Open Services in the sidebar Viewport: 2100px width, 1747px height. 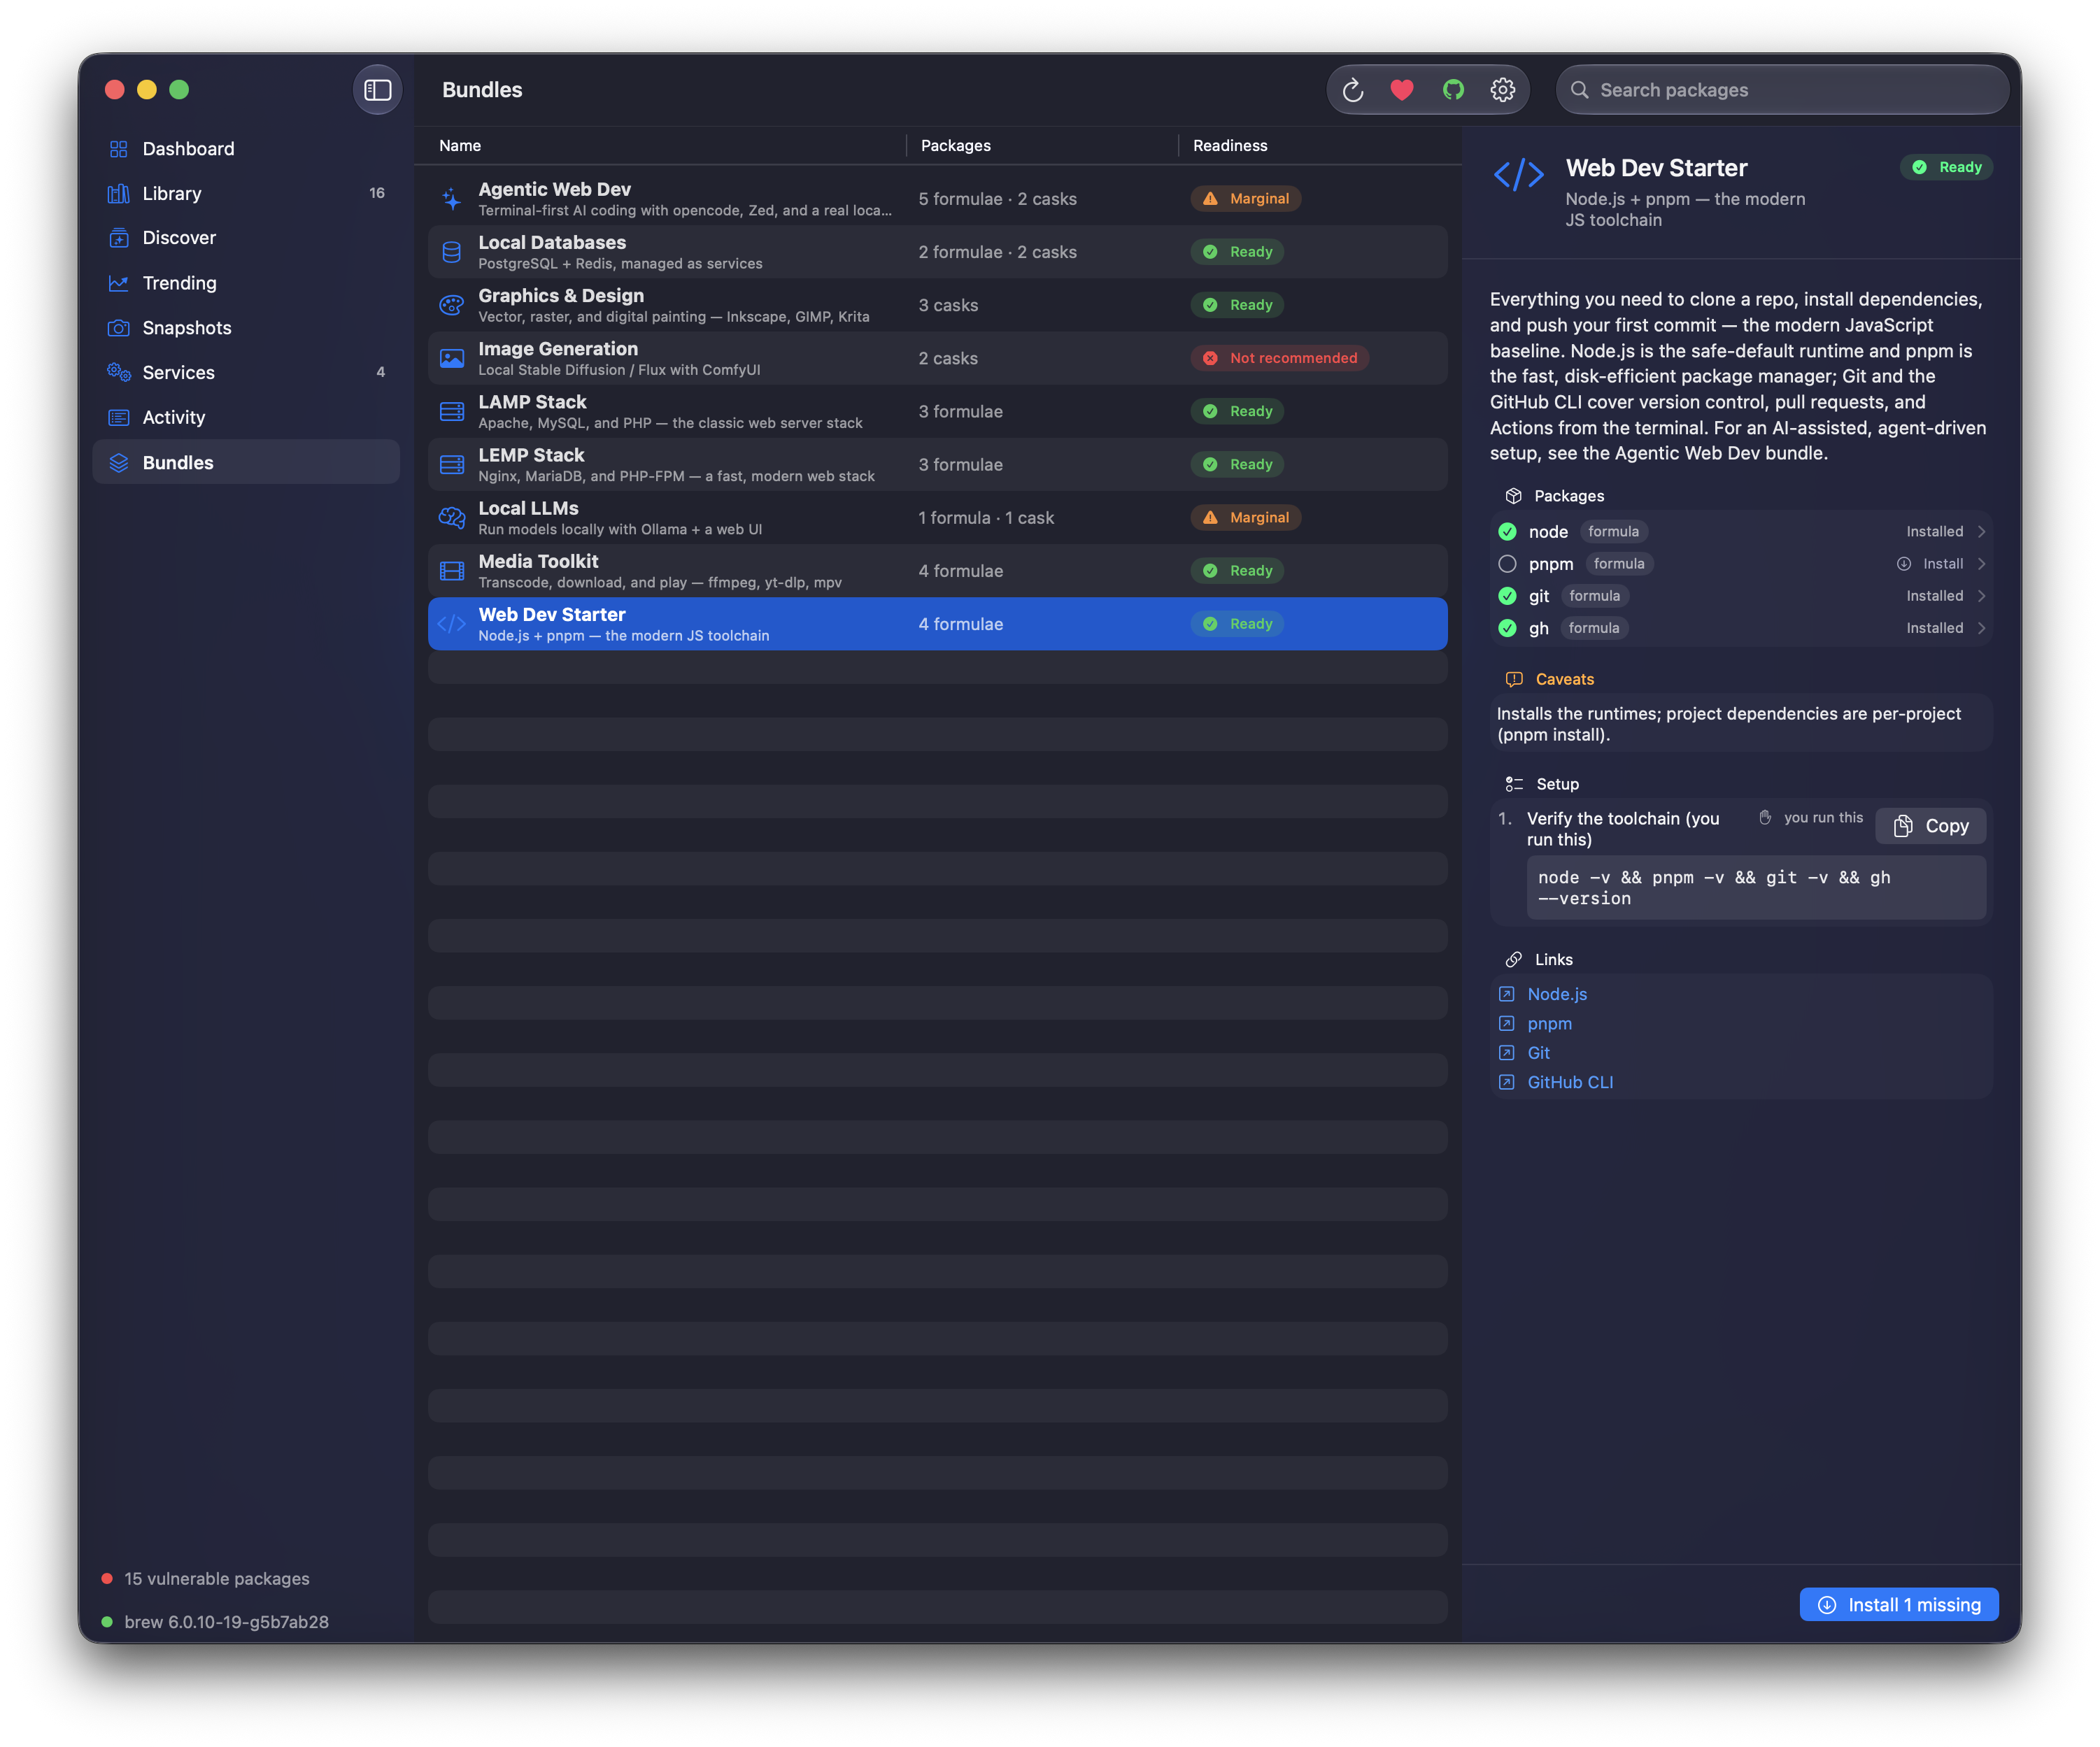tap(246, 372)
